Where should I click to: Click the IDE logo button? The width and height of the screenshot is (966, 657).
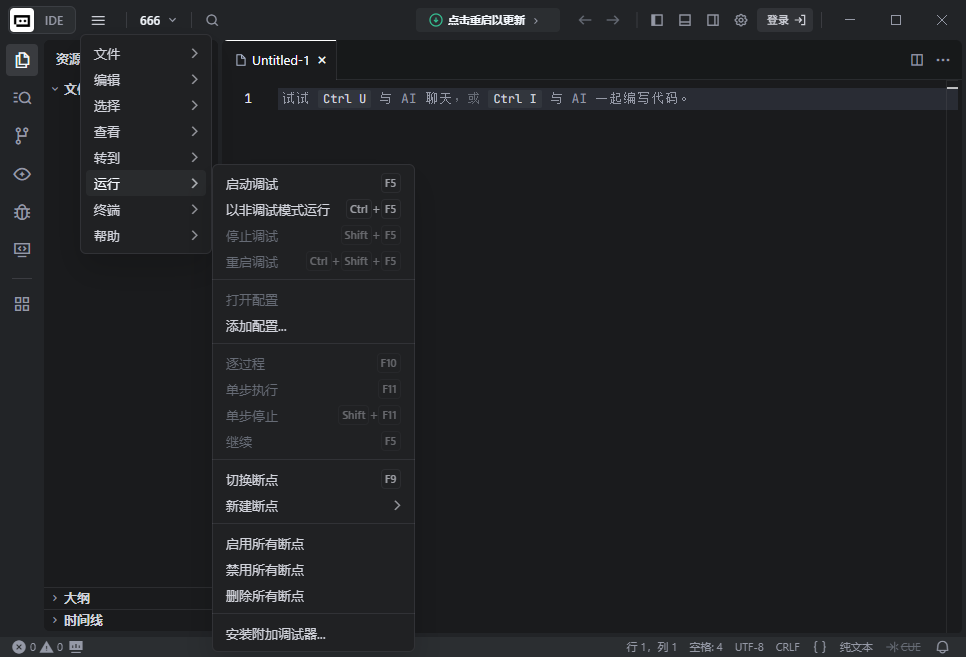pos(42,20)
